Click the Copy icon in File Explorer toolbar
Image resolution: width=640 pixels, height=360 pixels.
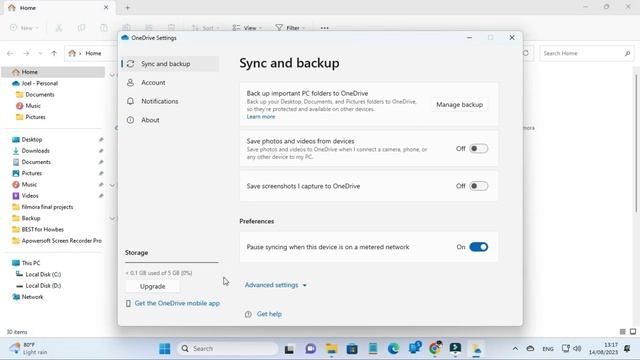[x=81, y=28]
